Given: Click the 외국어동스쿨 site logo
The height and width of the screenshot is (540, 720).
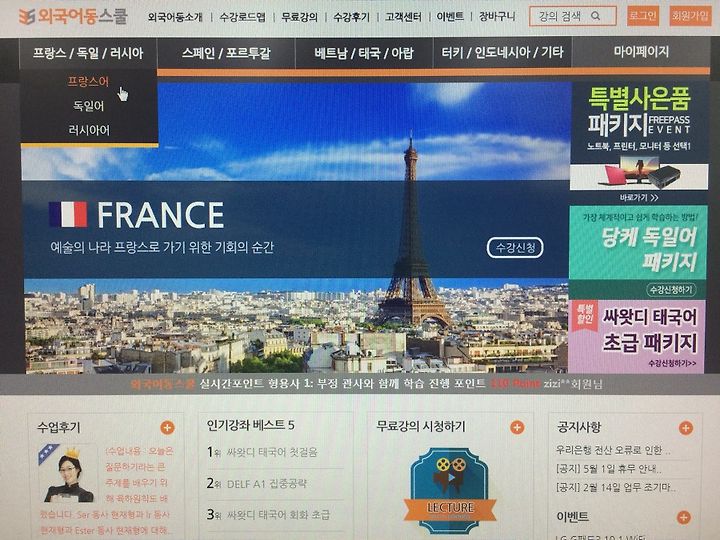Looking at the screenshot, I should [x=73, y=16].
